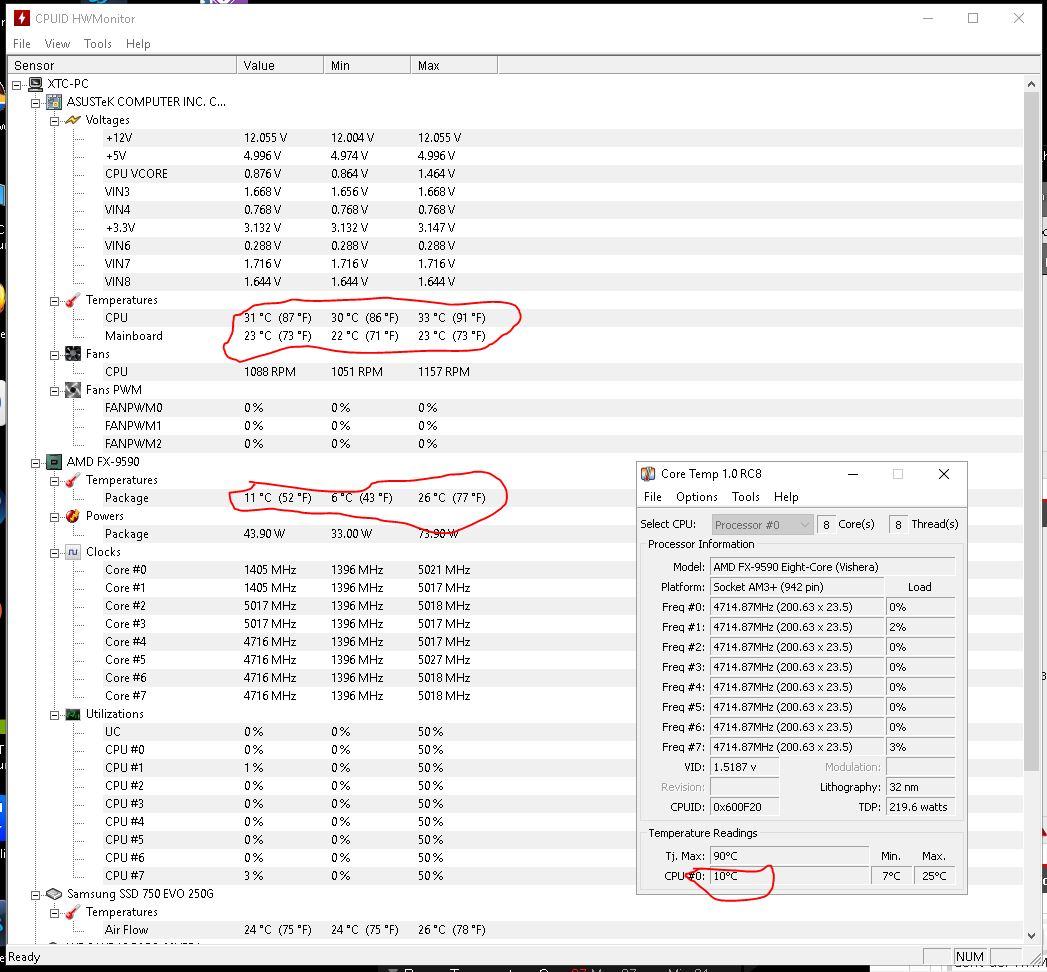Click the ASUSTeK motherboard icon
The width and height of the screenshot is (1047, 972).
pyautogui.click(x=53, y=101)
